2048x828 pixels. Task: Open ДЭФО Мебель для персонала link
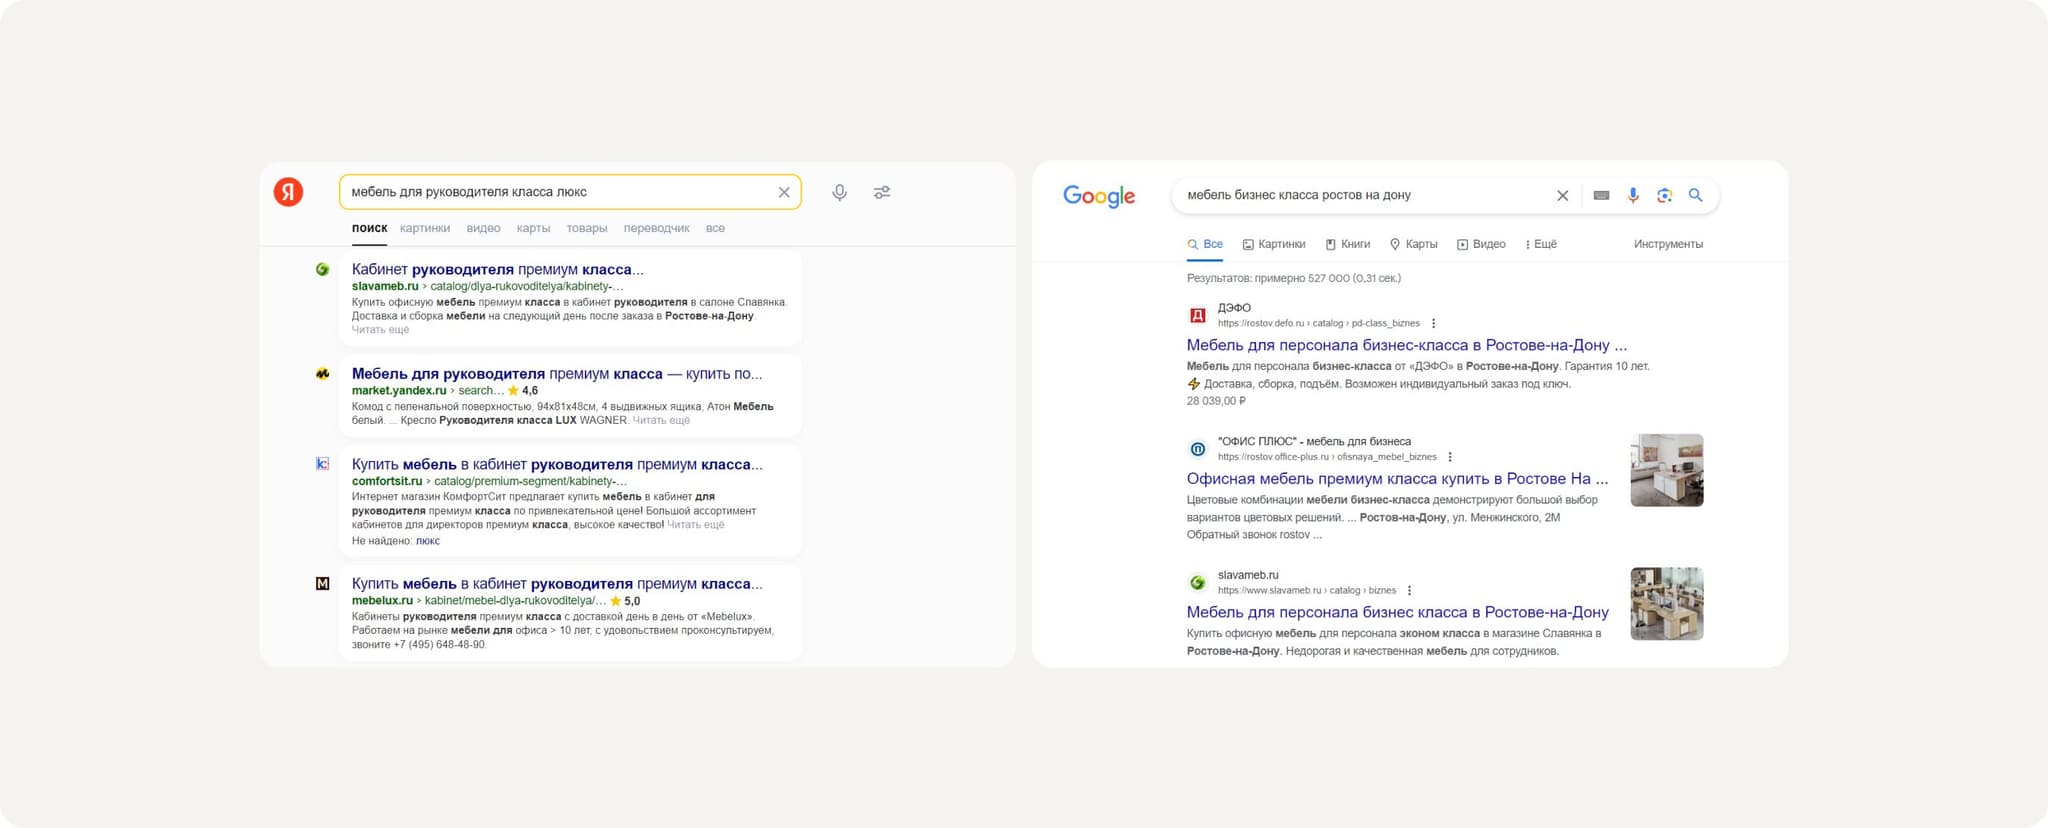click(x=1406, y=345)
